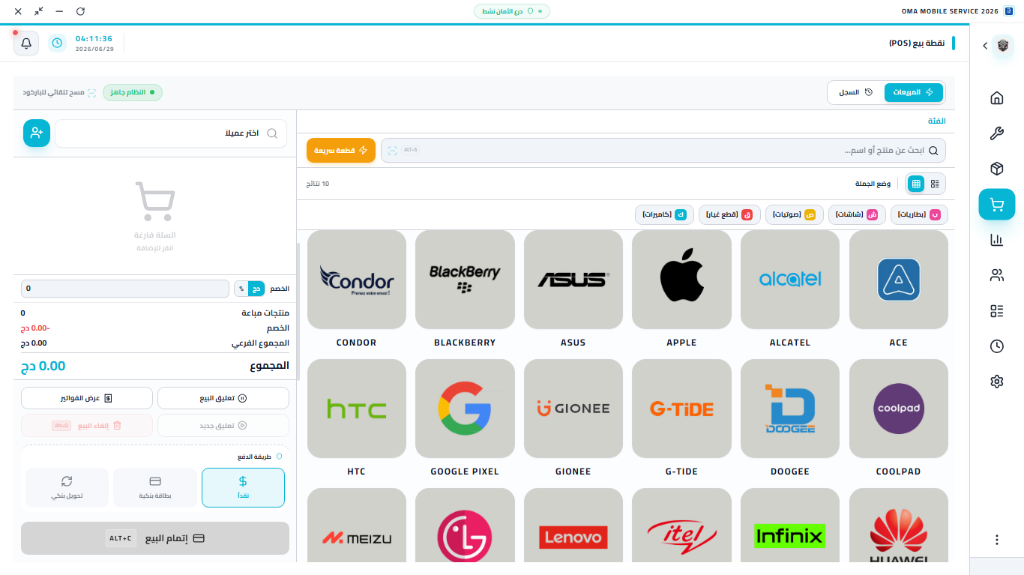
Task: Click the discount amount input field
Action: (125, 288)
